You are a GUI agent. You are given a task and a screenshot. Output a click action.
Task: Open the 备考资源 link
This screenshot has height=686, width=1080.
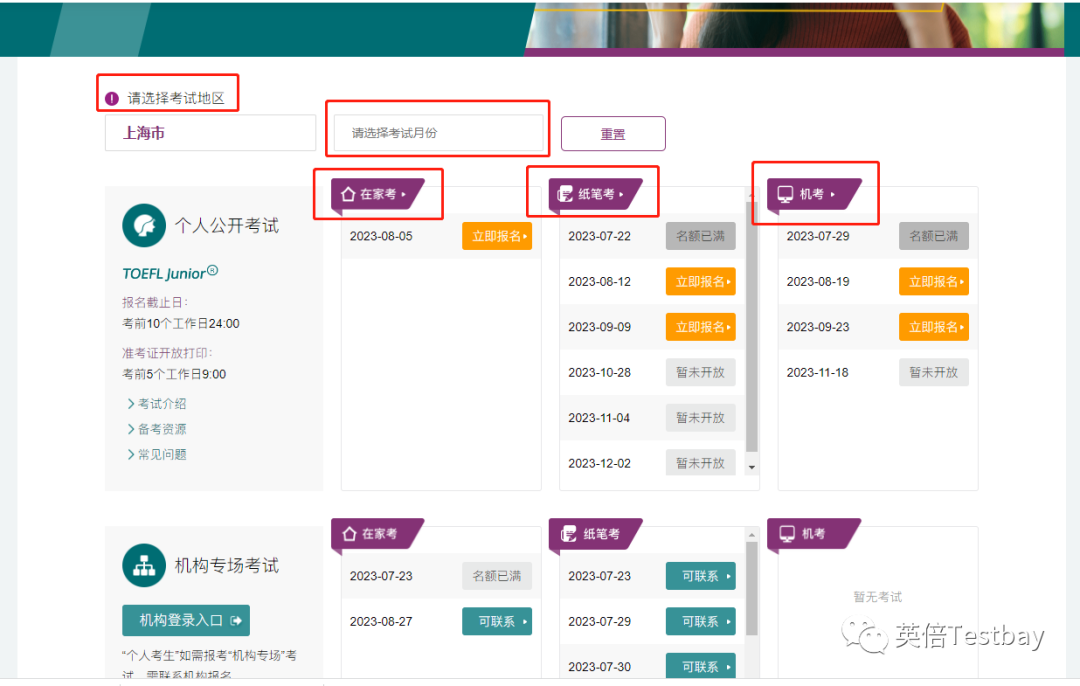(x=157, y=429)
